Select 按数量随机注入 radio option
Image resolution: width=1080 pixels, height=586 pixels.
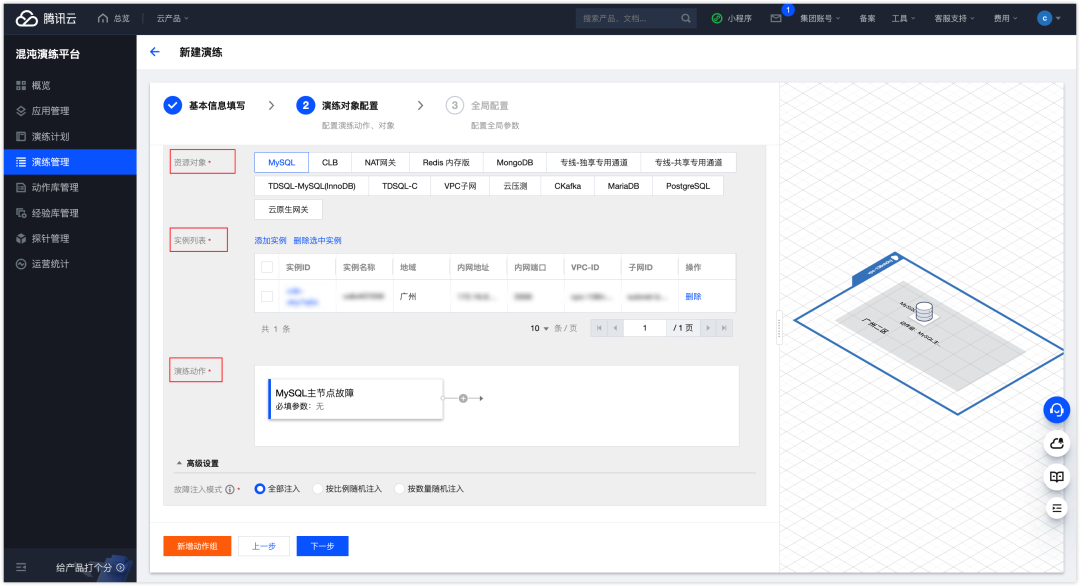399,489
